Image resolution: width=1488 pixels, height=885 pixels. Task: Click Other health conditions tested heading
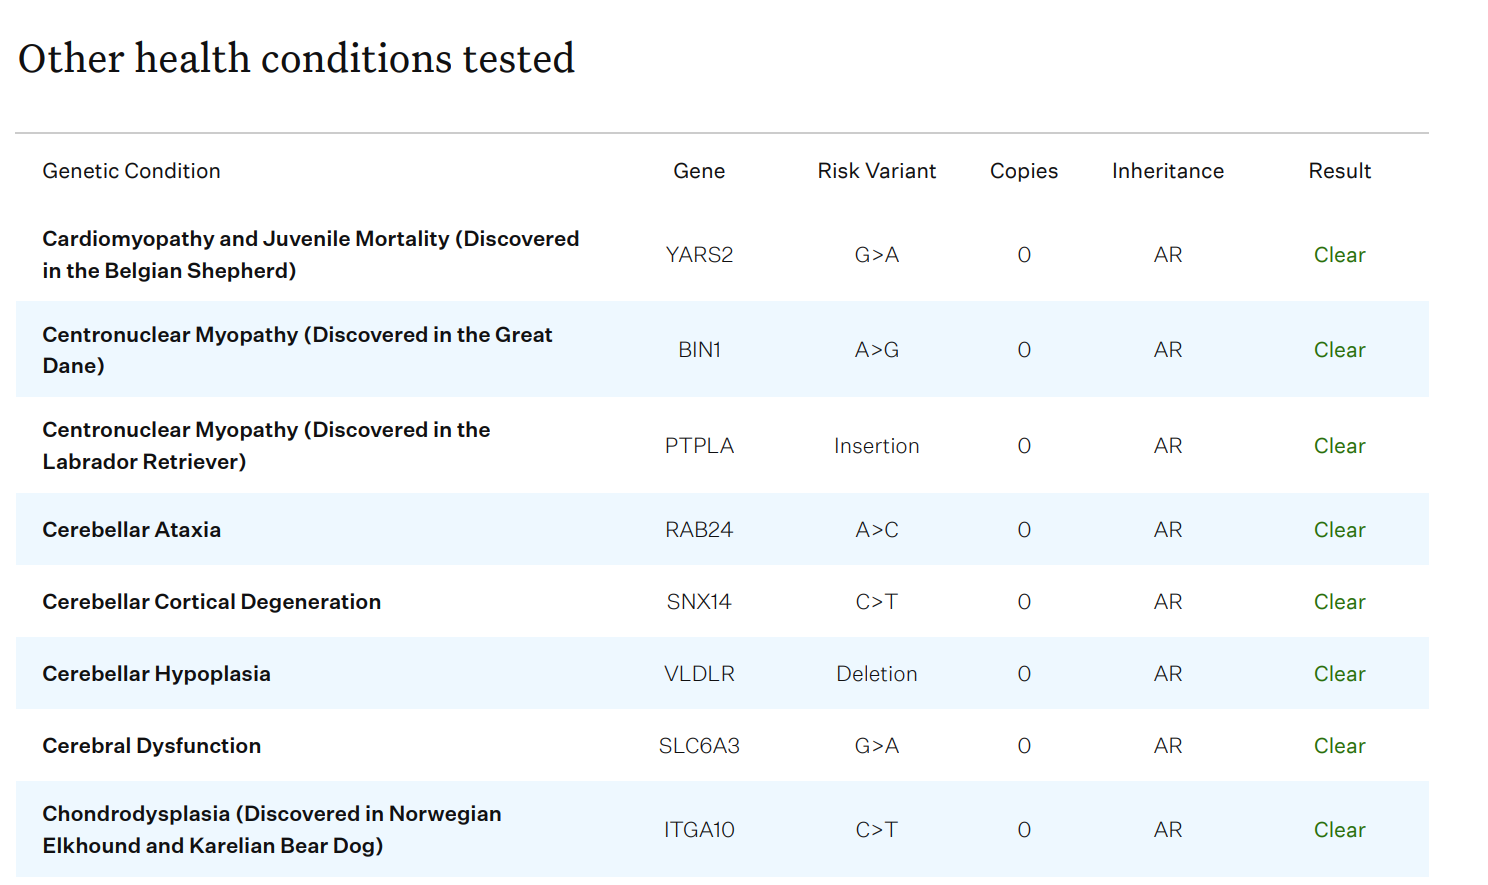(x=296, y=58)
